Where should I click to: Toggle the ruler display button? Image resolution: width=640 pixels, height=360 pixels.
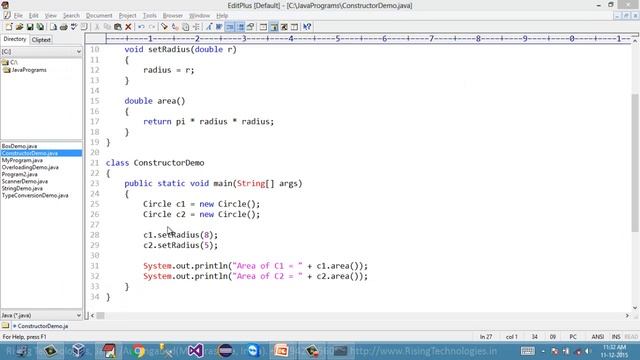coord(230,27)
